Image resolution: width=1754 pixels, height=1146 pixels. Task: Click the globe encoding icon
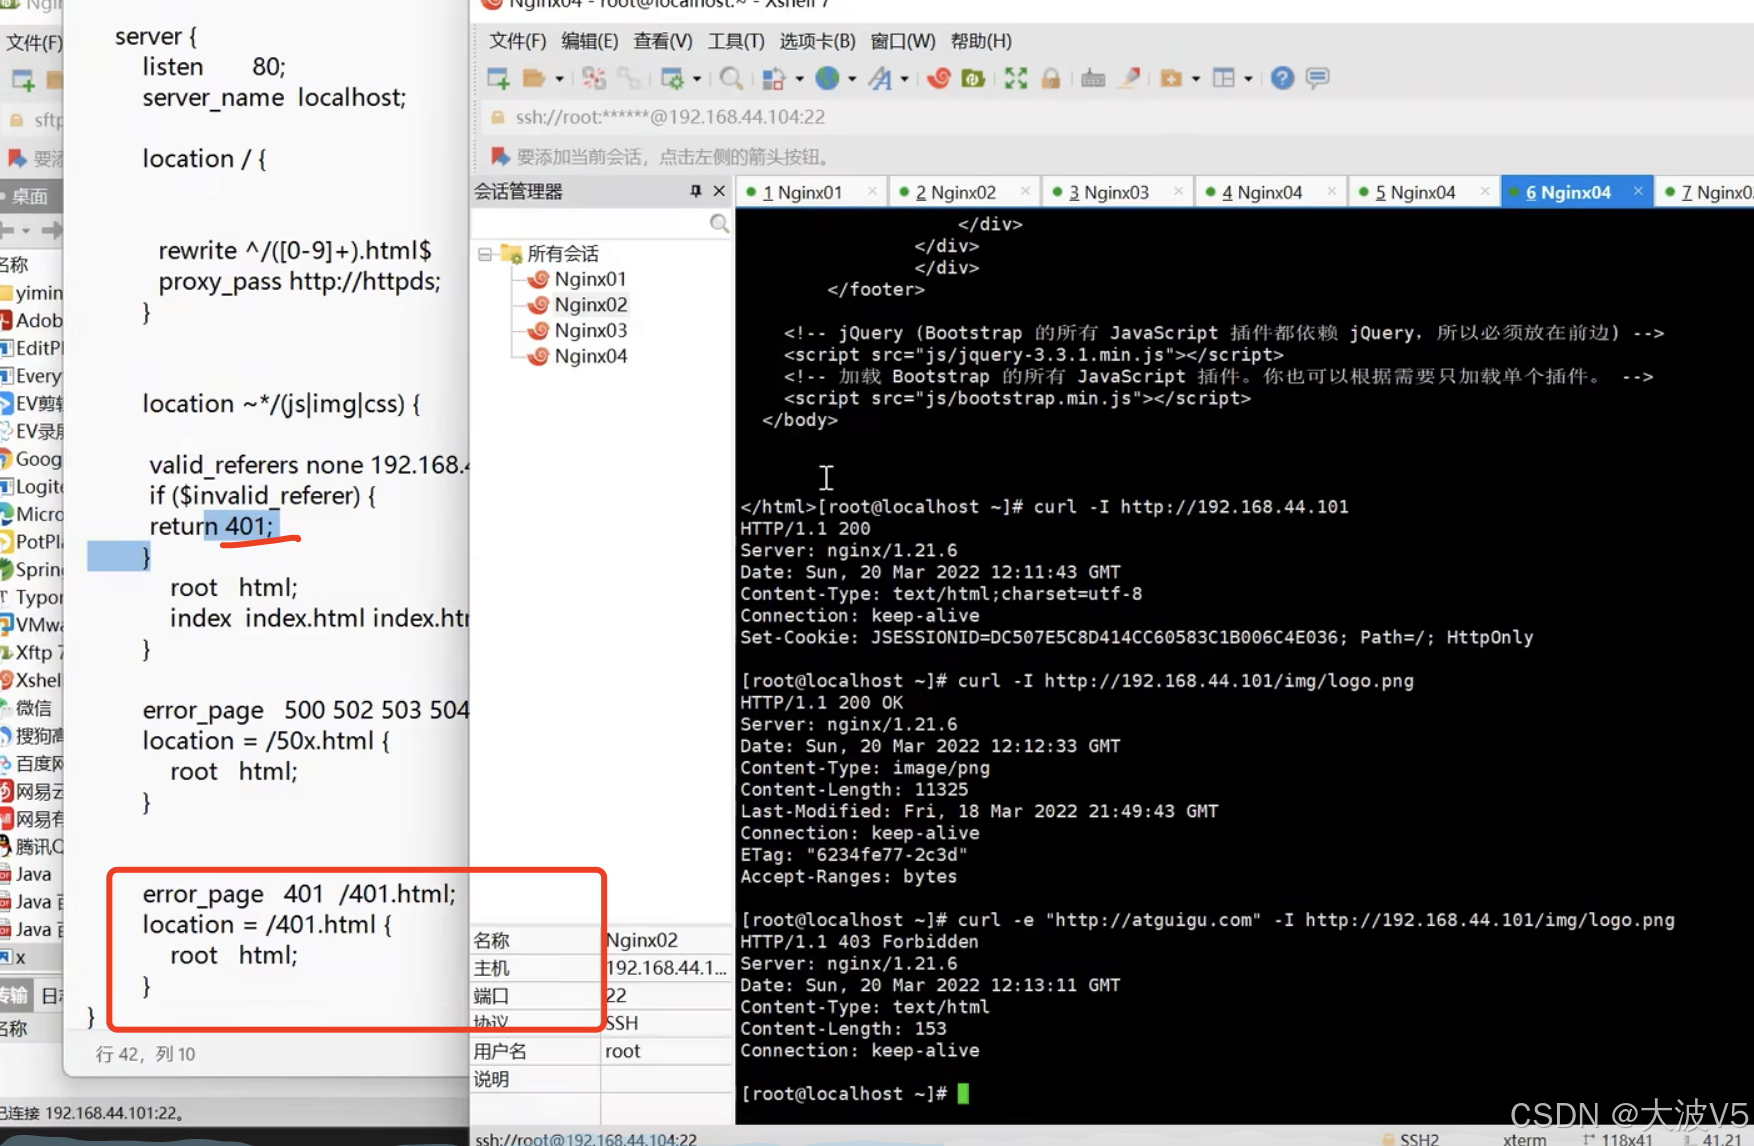point(827,78)
